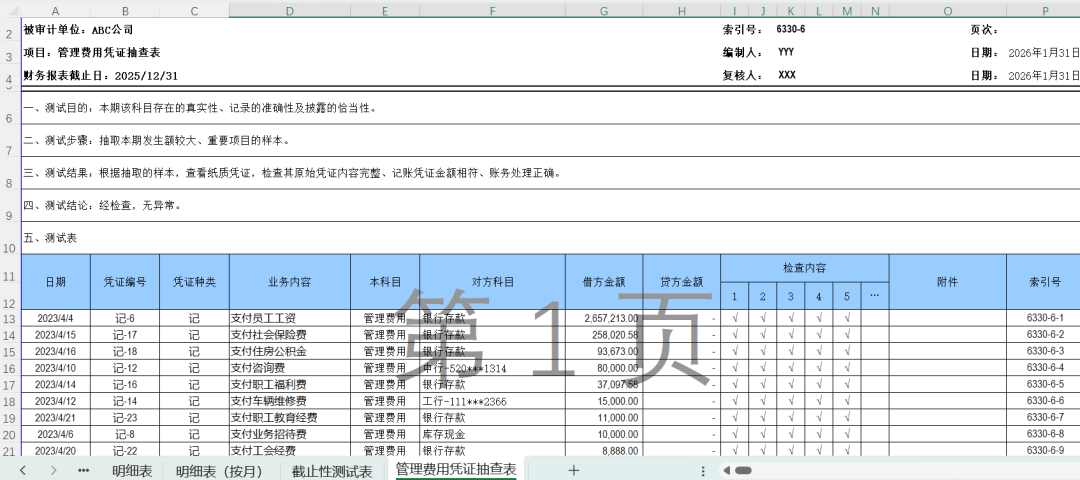Click debit amount 8,888.00
The width and height of the screenshot is (1080, 480).
coord(604,451)
